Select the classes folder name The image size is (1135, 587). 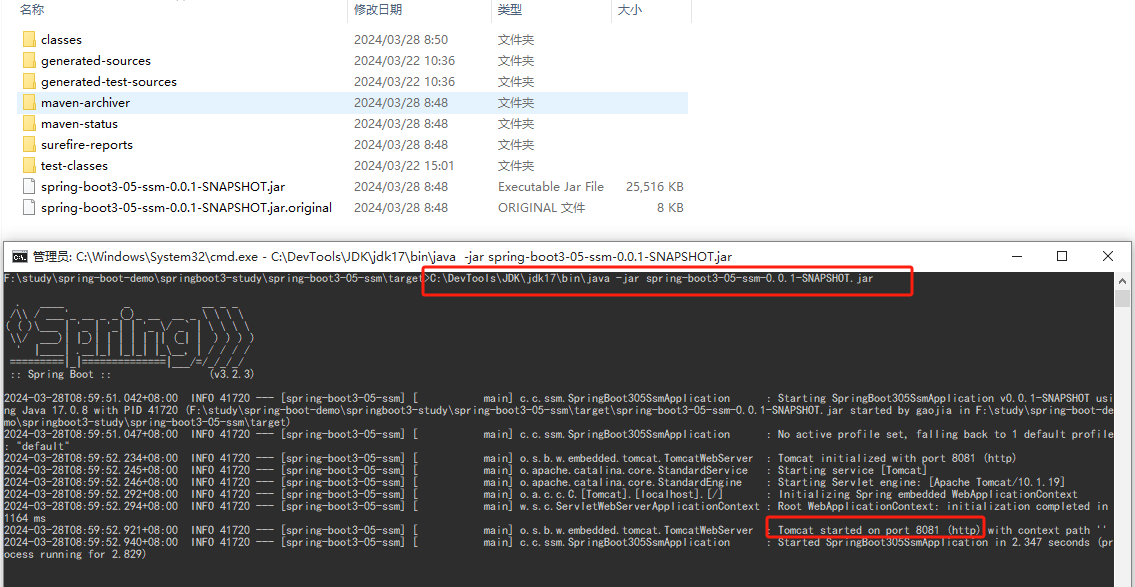62,40
